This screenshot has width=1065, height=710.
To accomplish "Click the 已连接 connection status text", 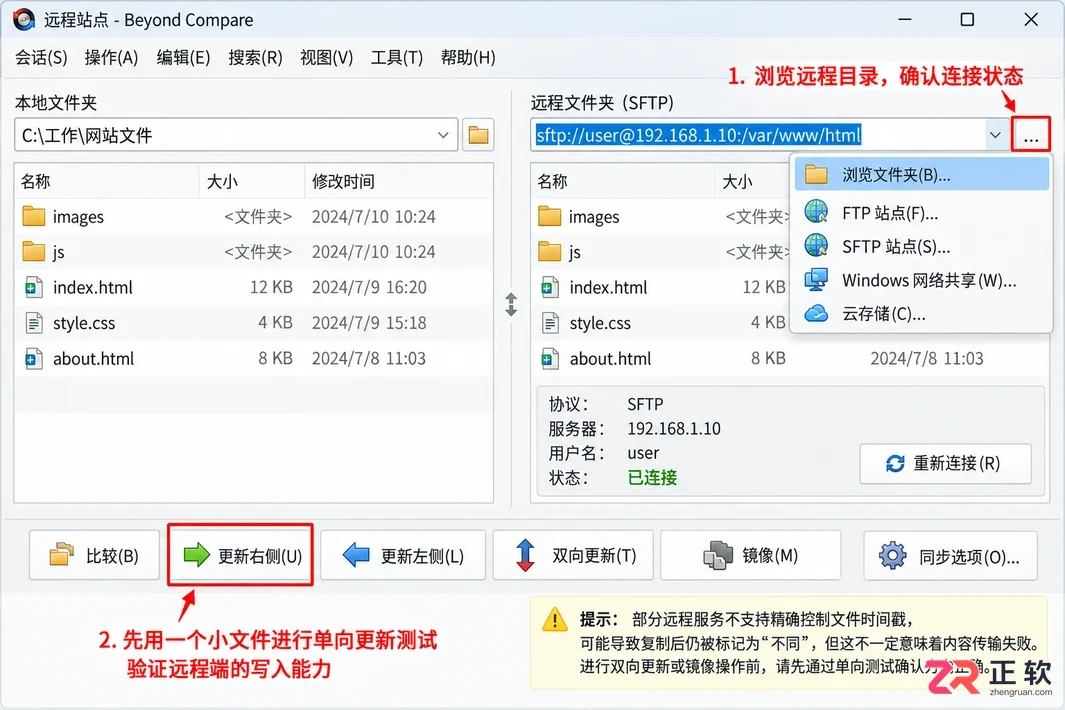I will coord(652,478).
